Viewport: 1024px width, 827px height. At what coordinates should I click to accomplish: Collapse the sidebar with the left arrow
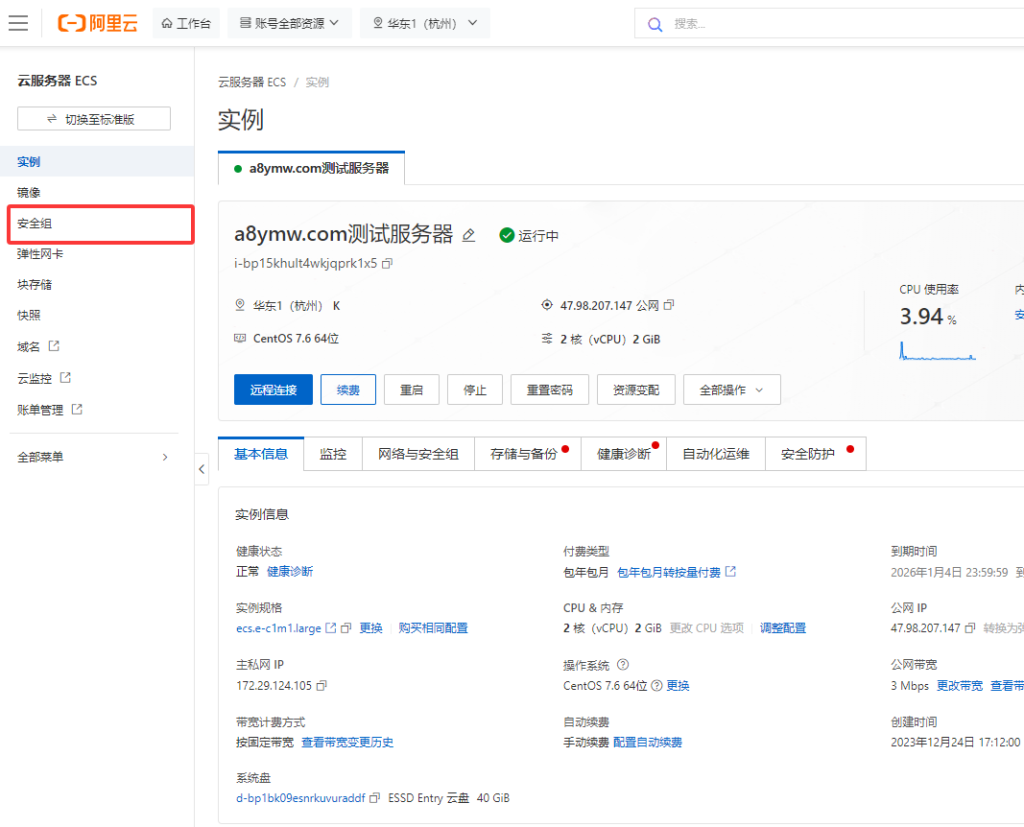(x=202, y=468)
